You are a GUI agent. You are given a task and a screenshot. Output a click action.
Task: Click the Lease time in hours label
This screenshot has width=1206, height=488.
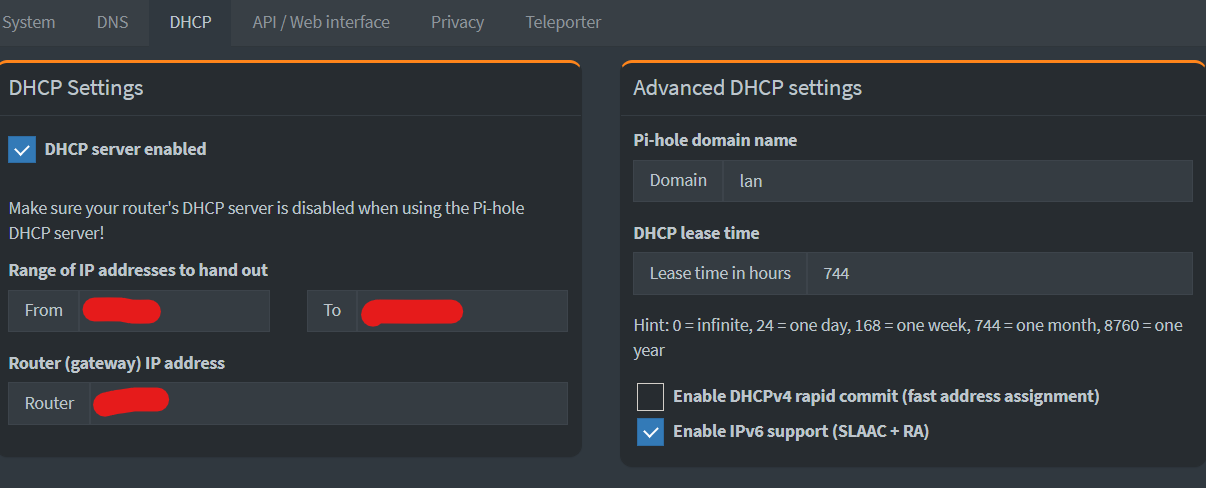point(720,273)
